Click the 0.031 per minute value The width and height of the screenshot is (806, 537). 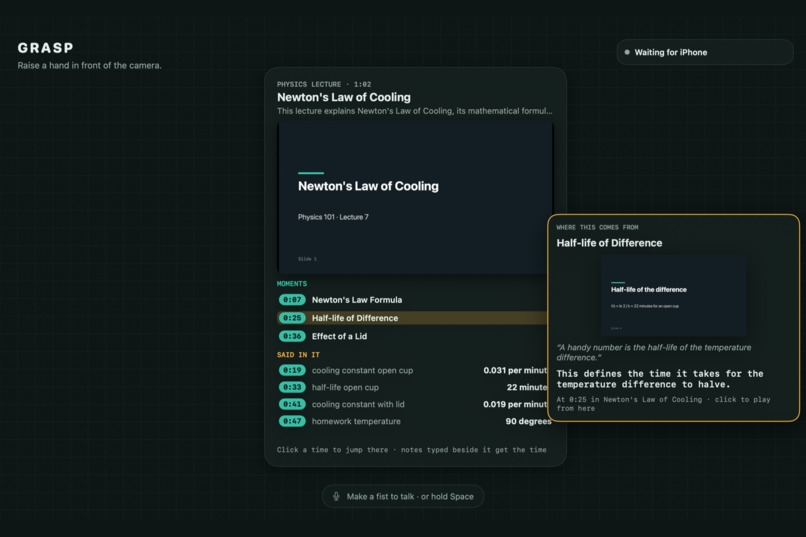[x=515, y=370]
